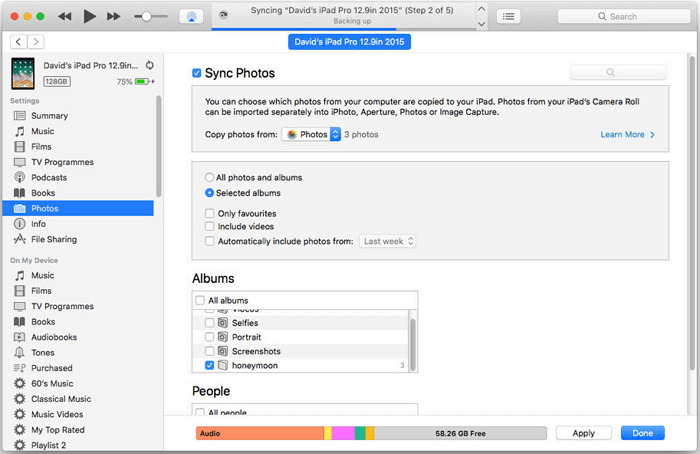Open the Copy photos from dropdown

click(311, 134)
